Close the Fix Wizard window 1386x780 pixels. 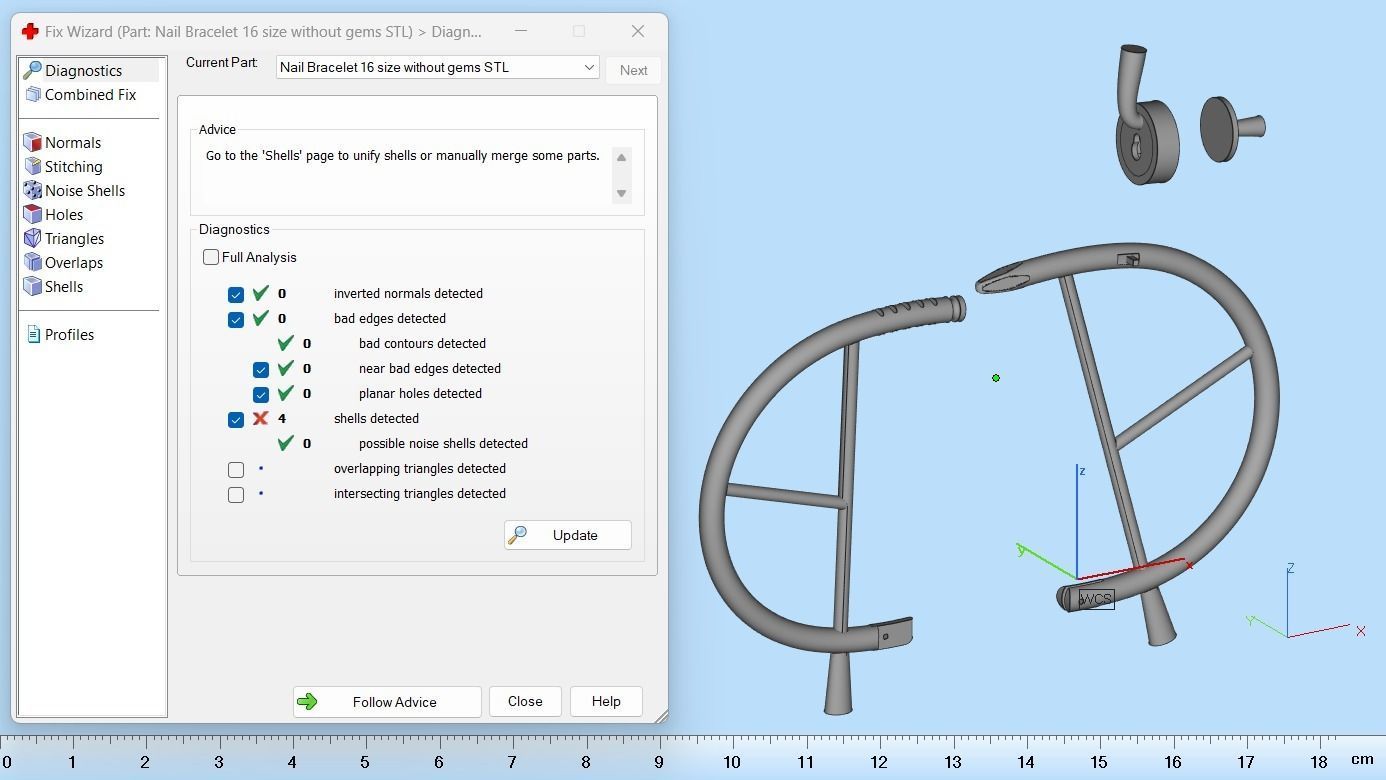click(x=638, y=31)
